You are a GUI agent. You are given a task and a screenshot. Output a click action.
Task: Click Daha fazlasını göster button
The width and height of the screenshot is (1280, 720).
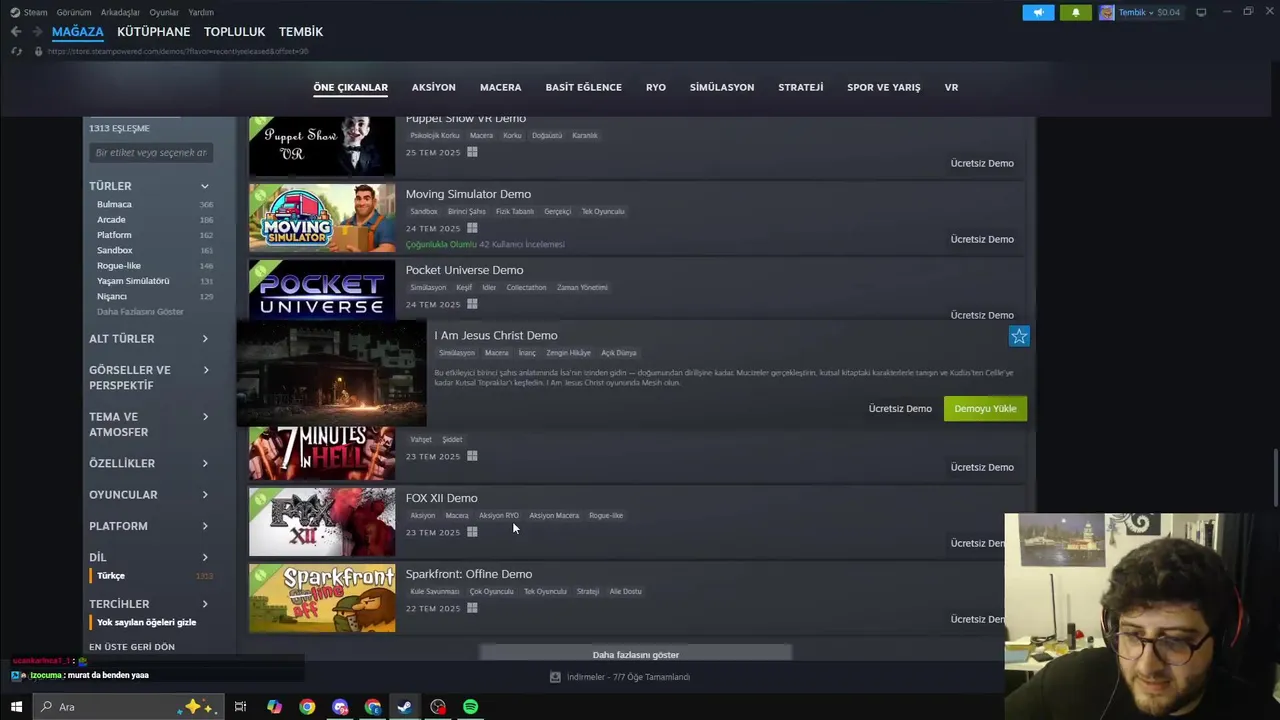(636, 654)
